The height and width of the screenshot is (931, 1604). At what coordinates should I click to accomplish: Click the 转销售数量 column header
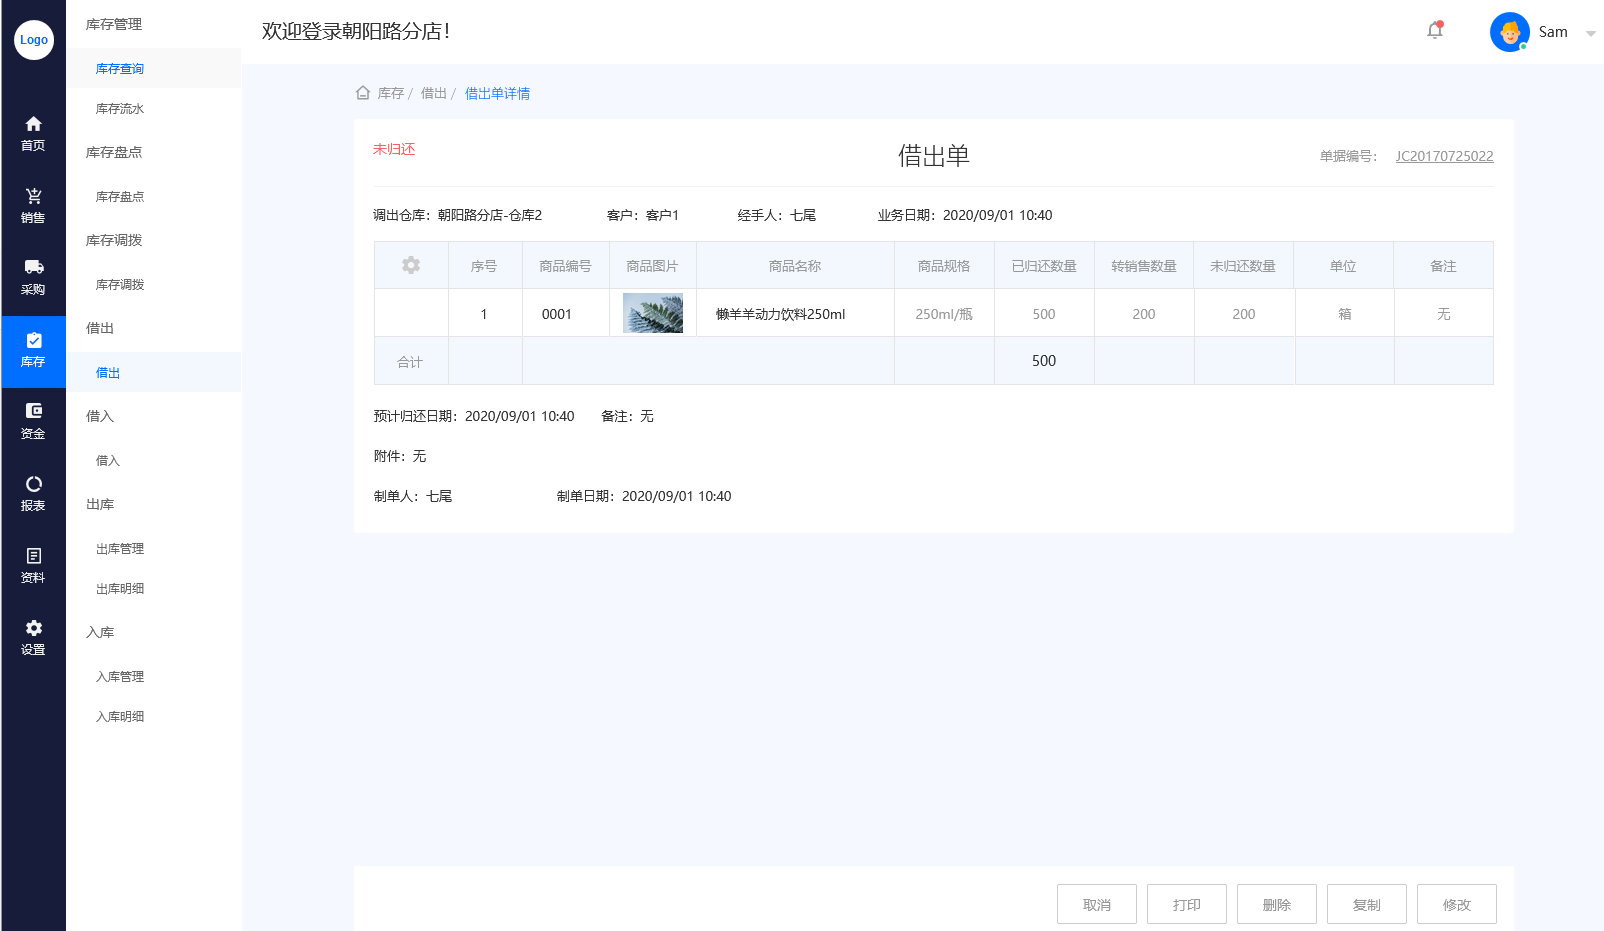[x=1144, y=265]
